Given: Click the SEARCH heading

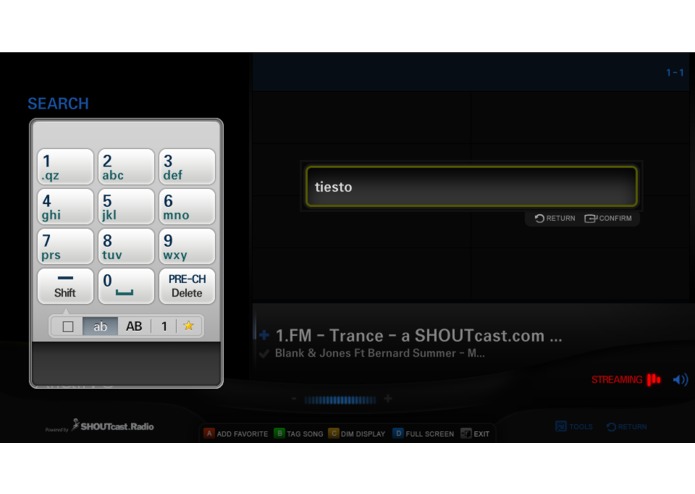Looking at the screenshot, I should tap(58, 104).
